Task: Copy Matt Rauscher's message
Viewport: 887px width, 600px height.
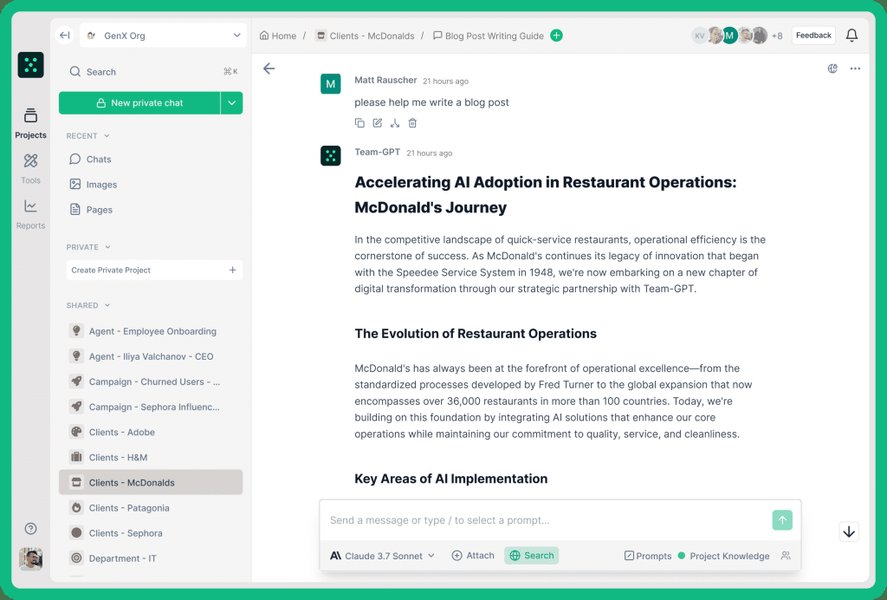Action: coord(360,123)
